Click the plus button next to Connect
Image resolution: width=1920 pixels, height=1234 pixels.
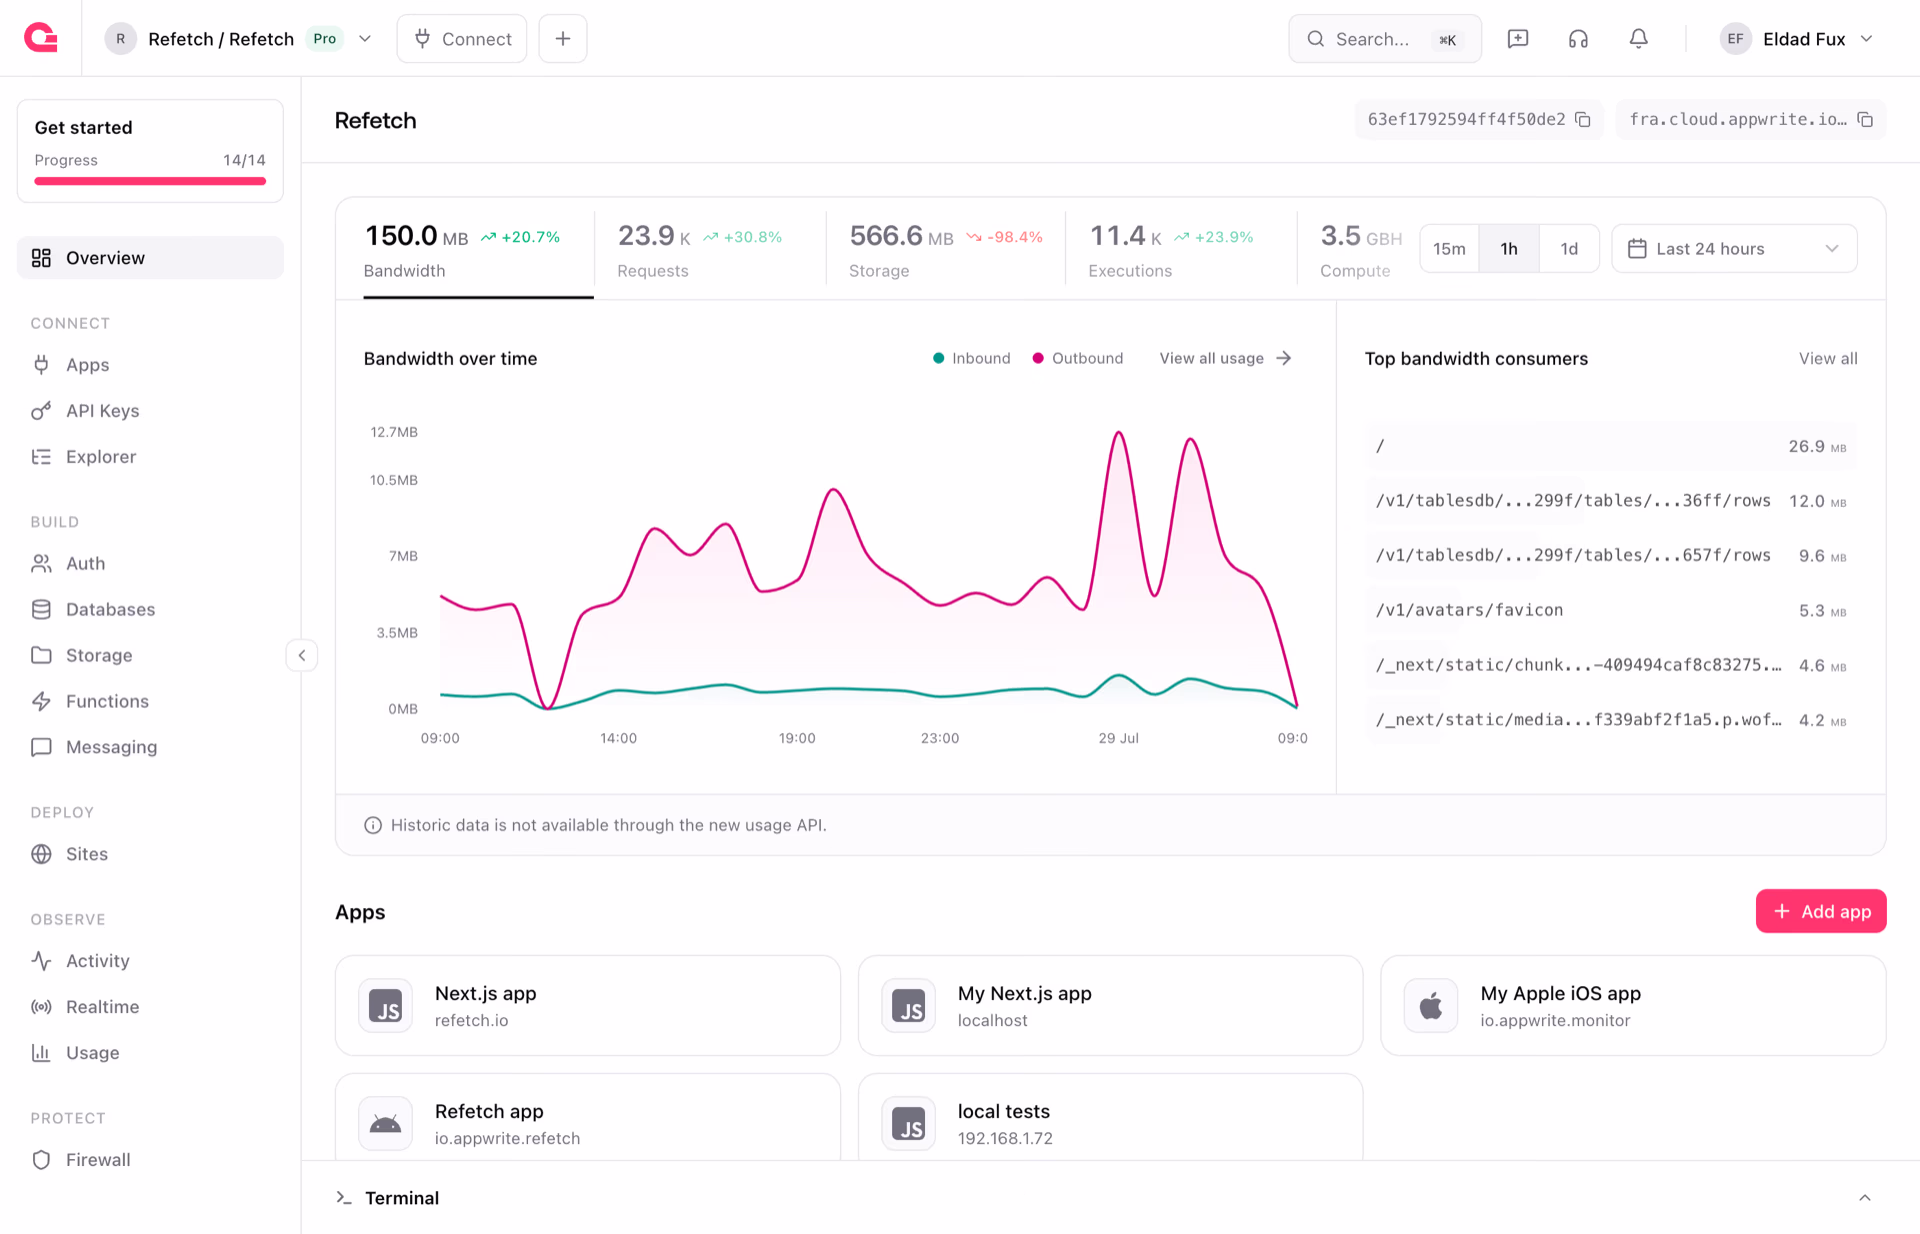click(563, 39)
